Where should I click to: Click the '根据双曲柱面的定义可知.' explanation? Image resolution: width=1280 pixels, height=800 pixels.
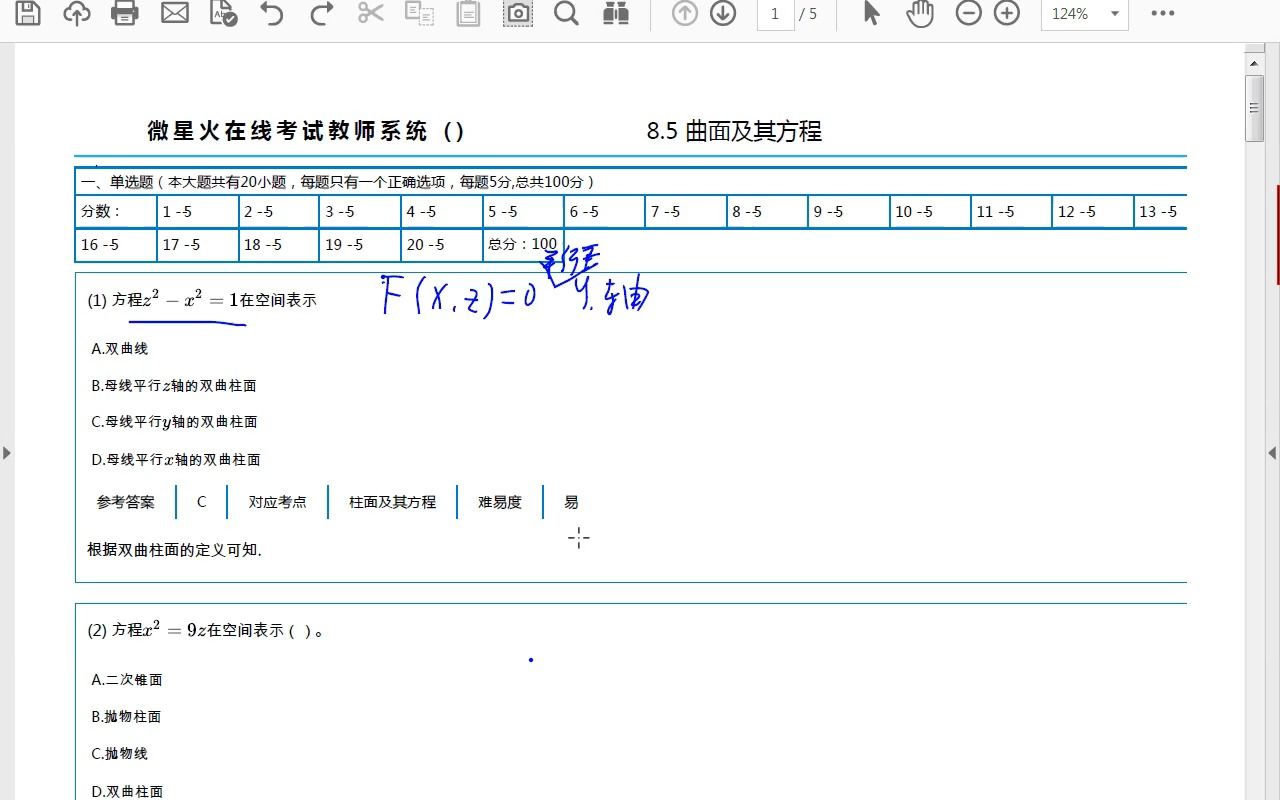[x=174, y=549]
